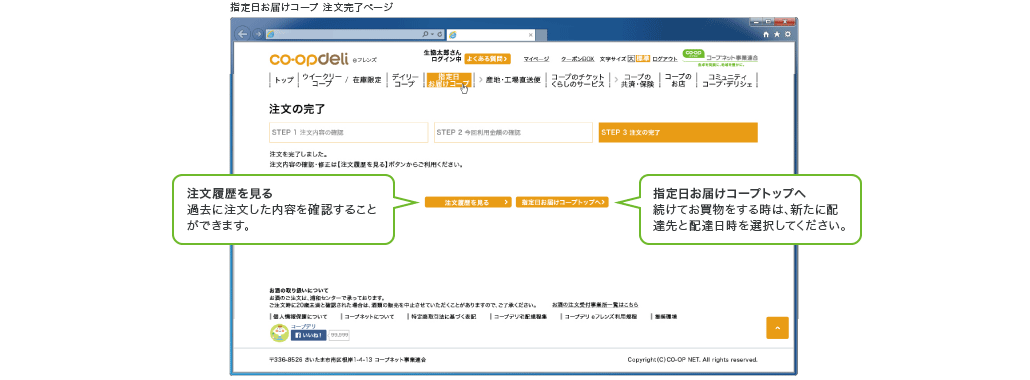Image resolution: width=1030 pixels, height=380 pixels.
Task: Open コープのチケット くらしのサービス menu
Action: [577, 80]
